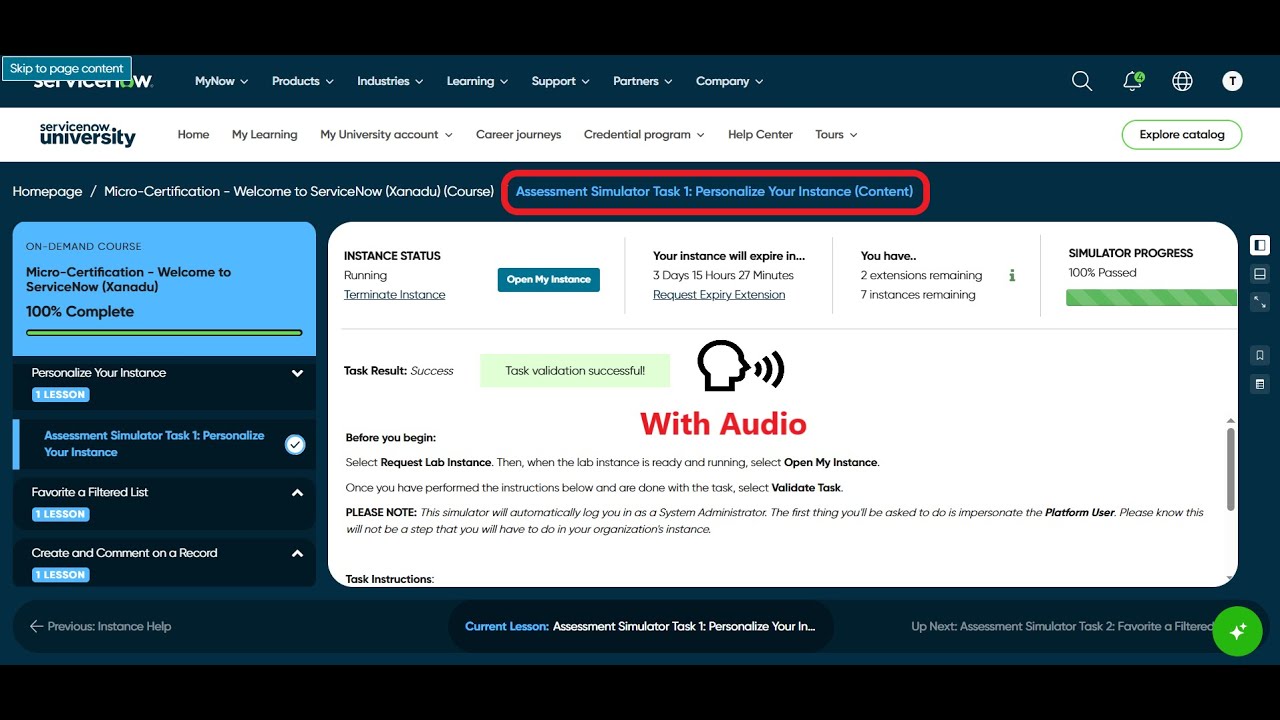Toggle the side panel layout icon

pyautogui.click(x=1260, y=245)
